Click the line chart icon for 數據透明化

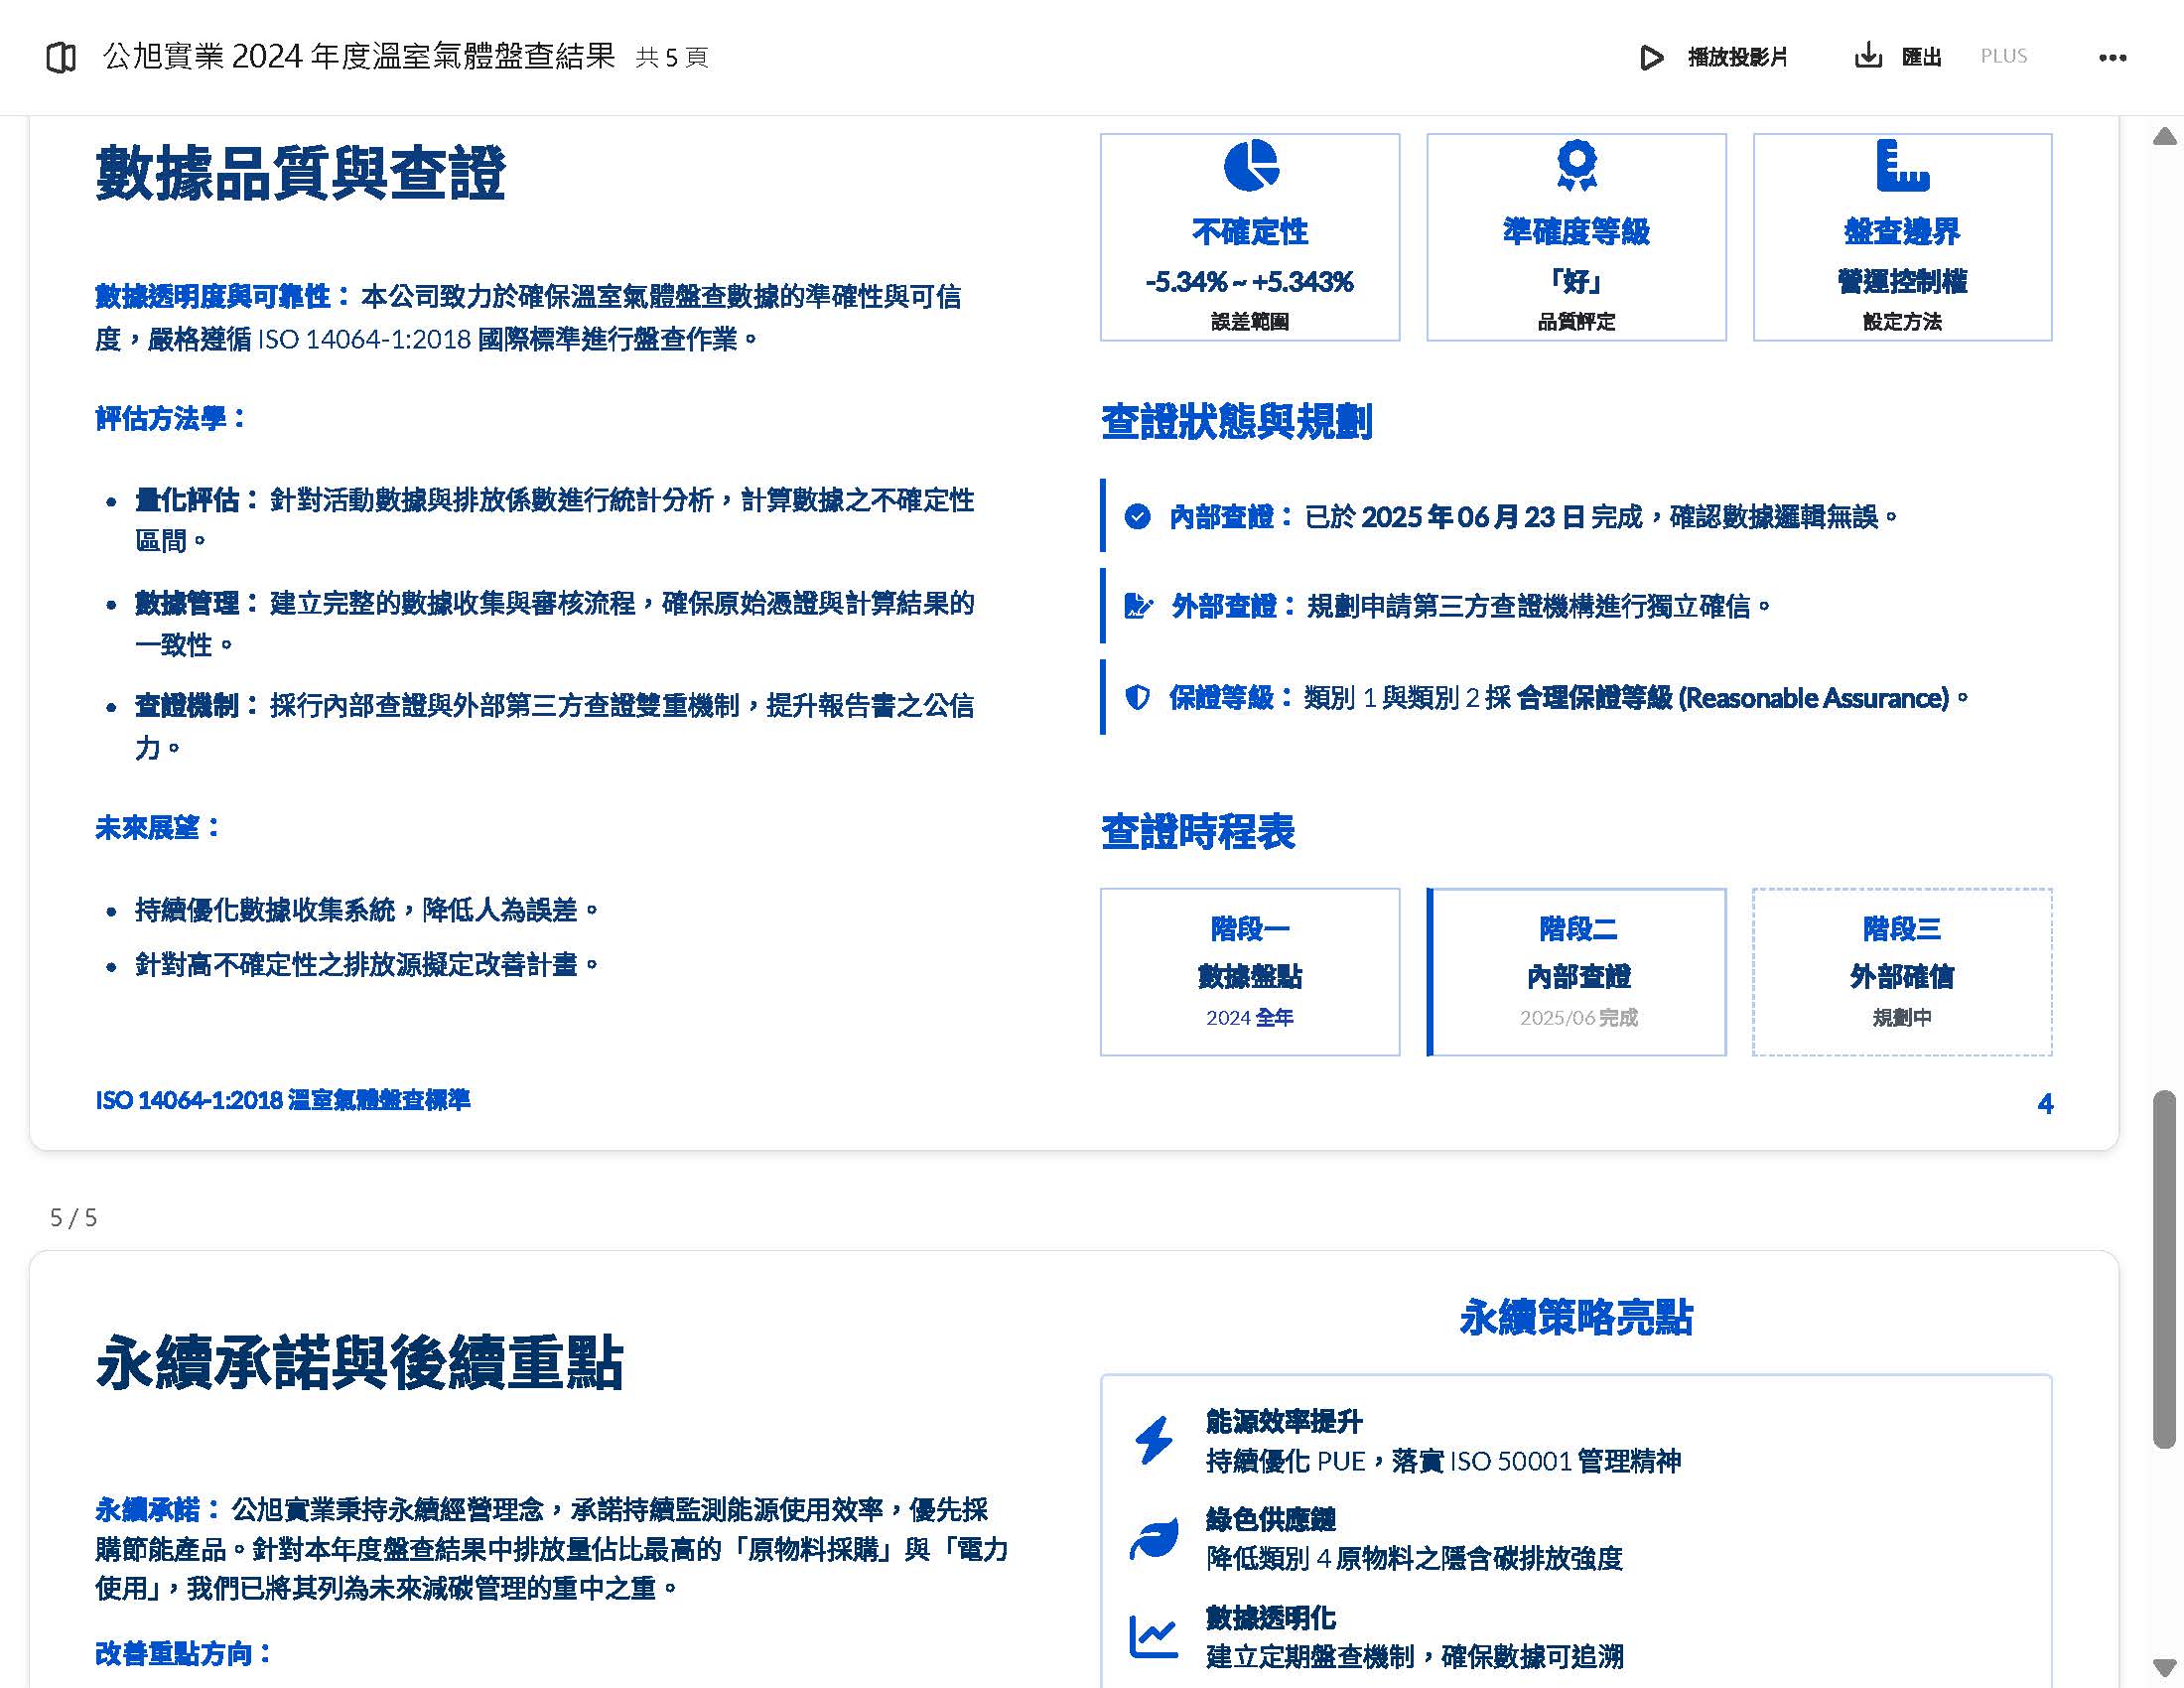(1153, 1636)
